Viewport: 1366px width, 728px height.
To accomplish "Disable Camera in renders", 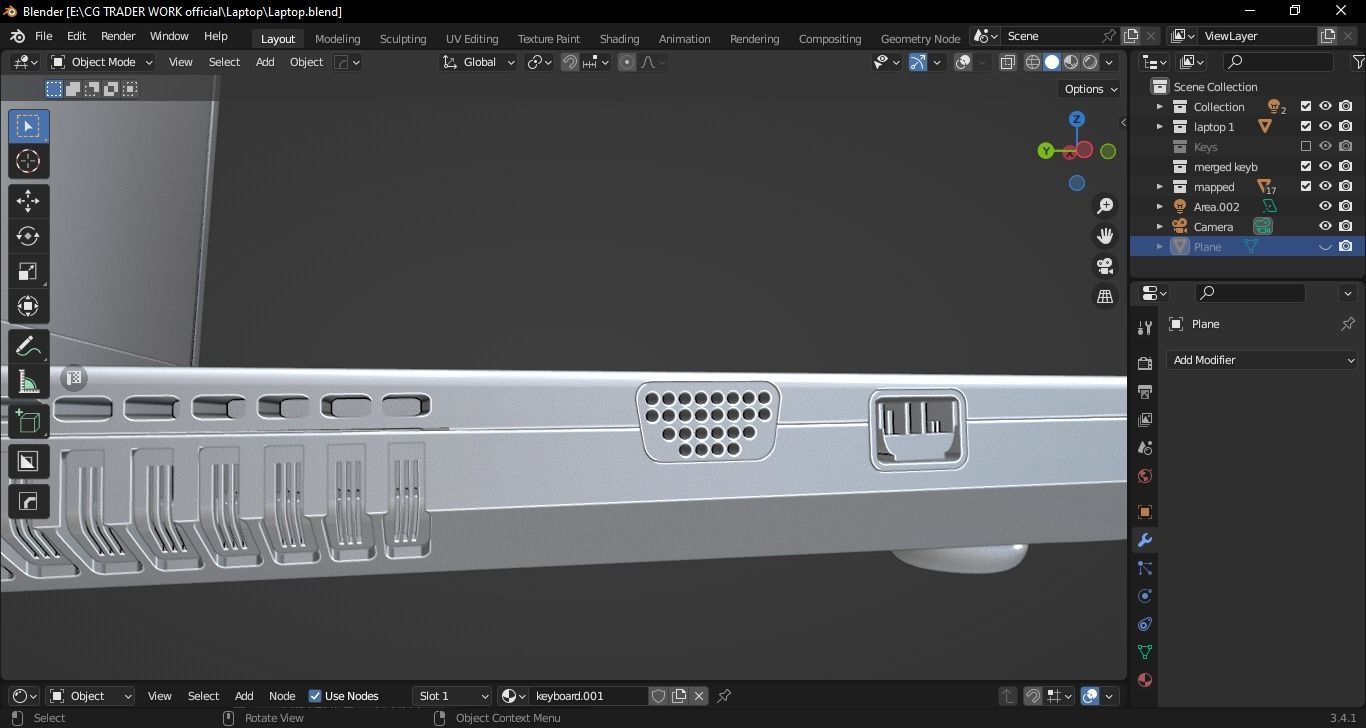I will click(x=1346, y=227).
